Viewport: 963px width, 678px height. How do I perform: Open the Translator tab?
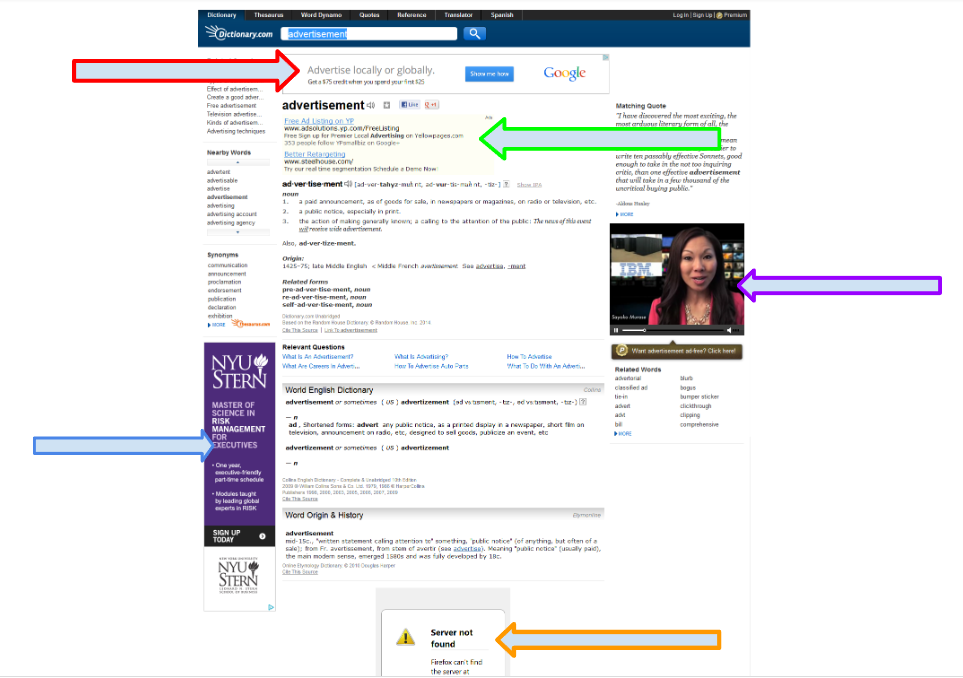[459, 15]
